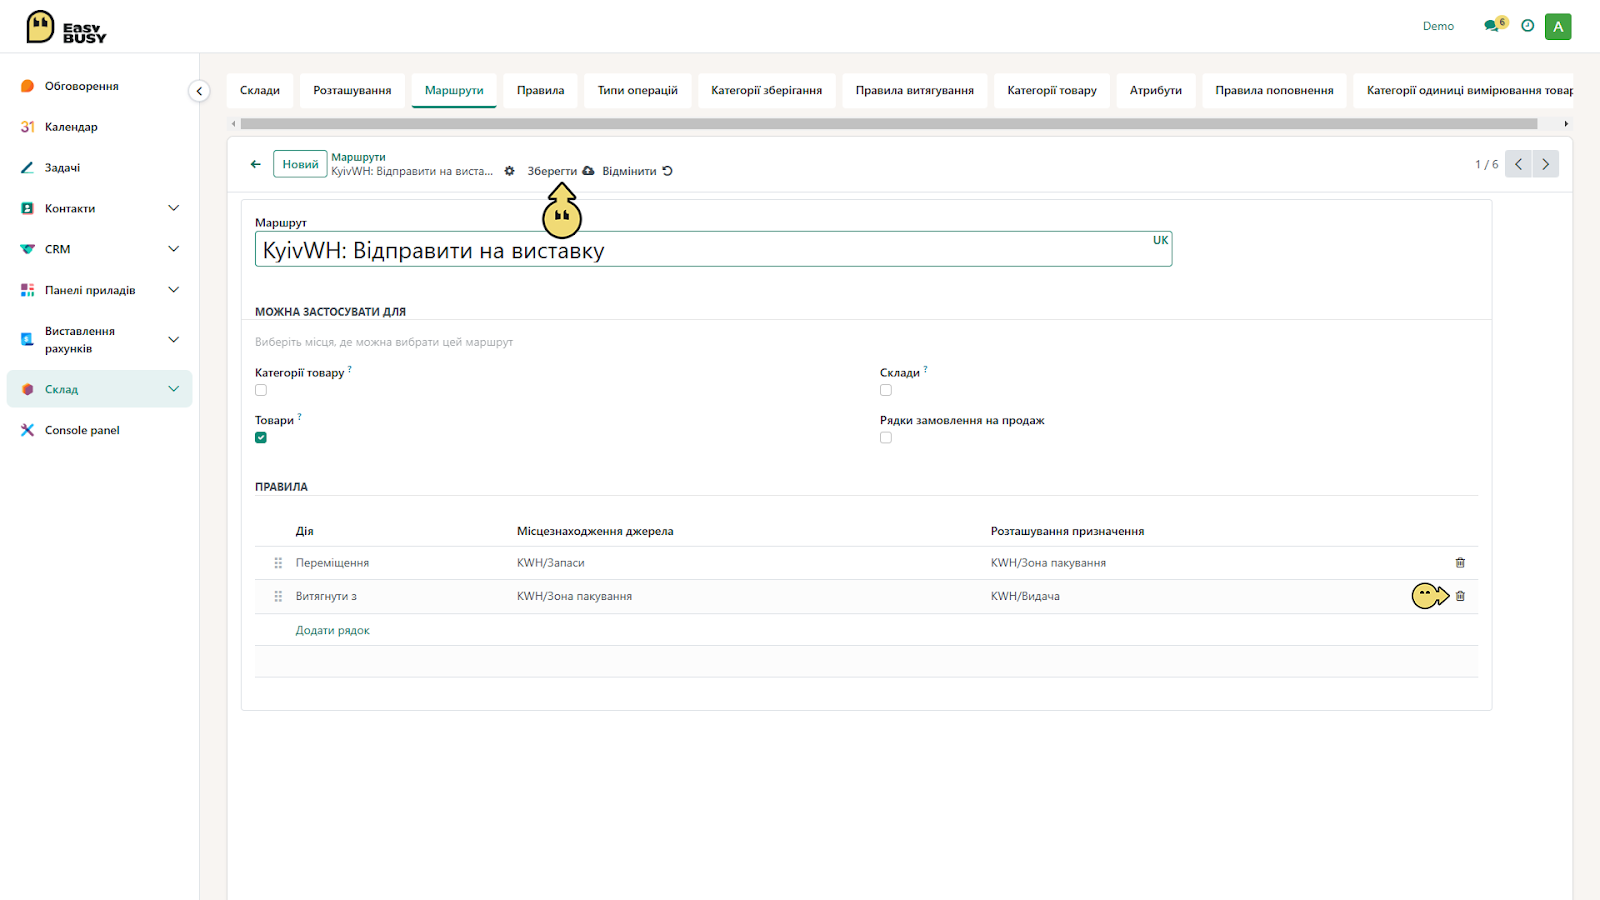
Task: Uncheck the Товари checkbox
Action: tap(261, 438)
